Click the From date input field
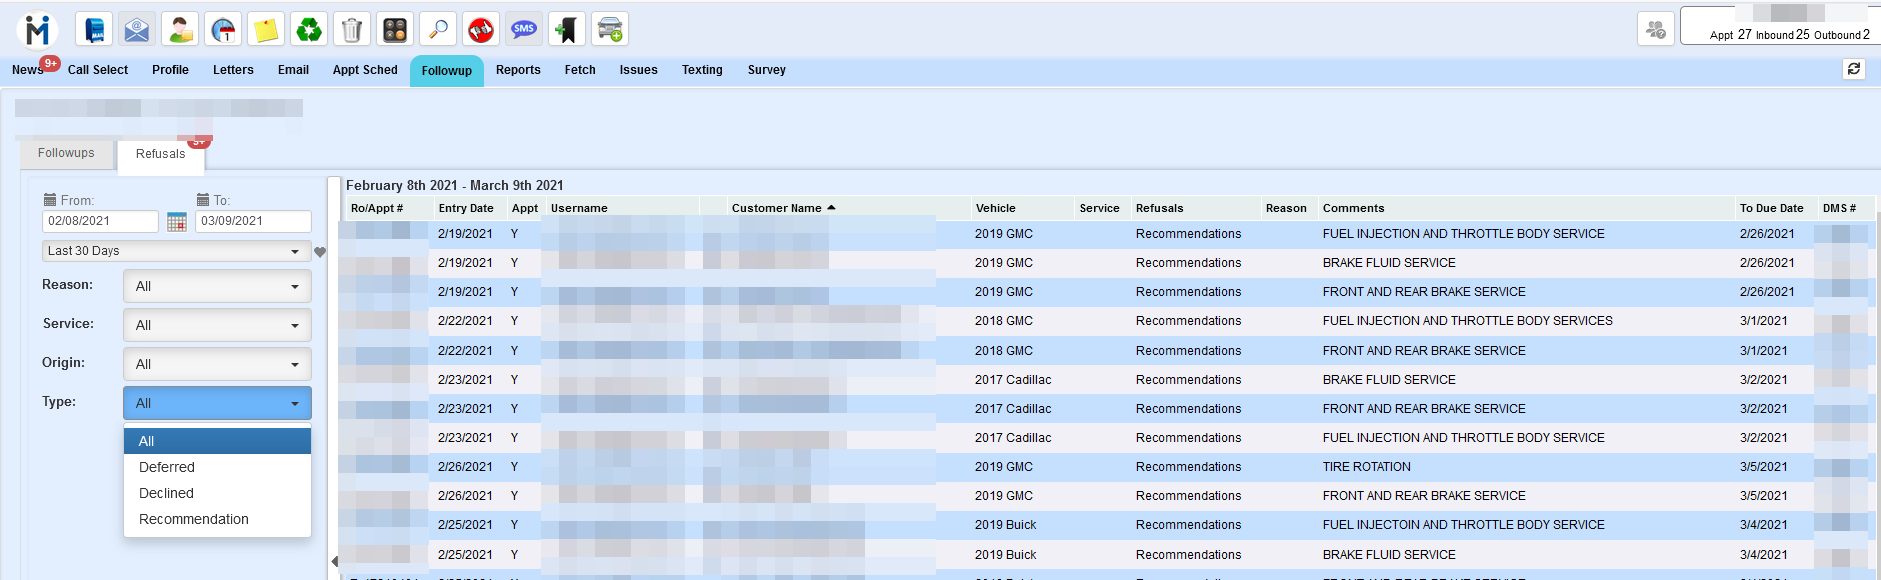 pos(100,222)
